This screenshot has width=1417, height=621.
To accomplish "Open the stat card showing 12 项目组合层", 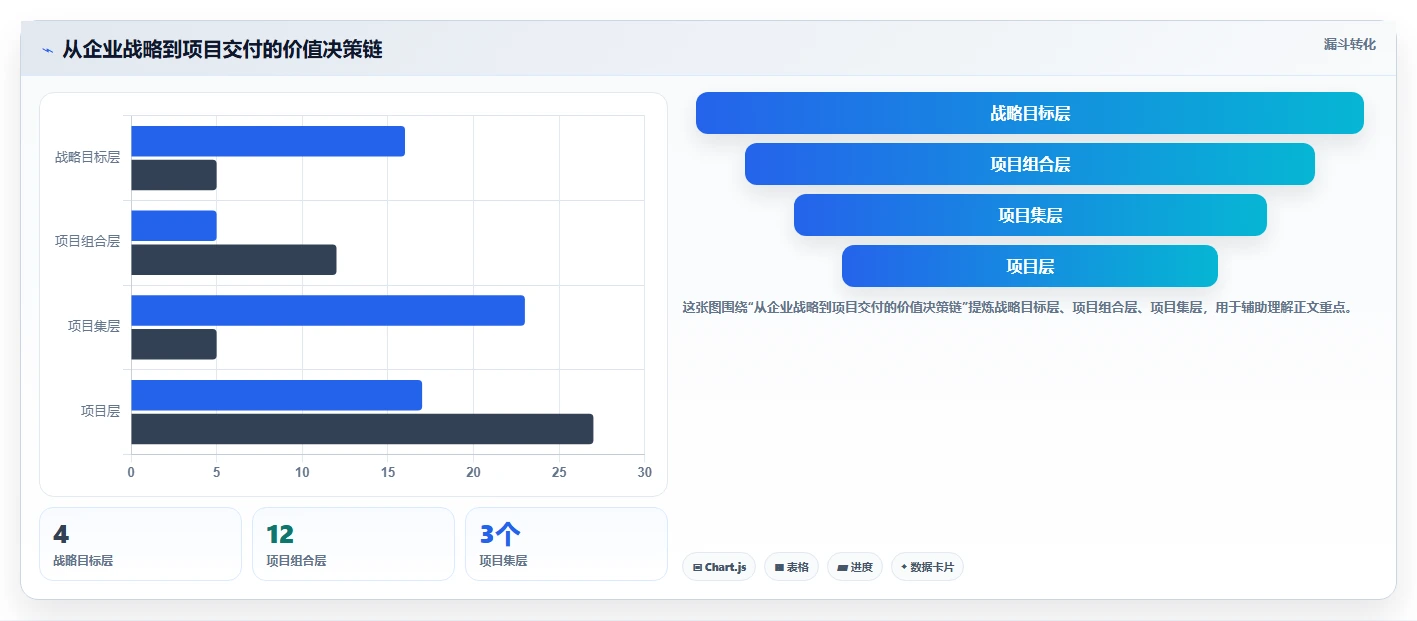I will [x=353, y=544].
